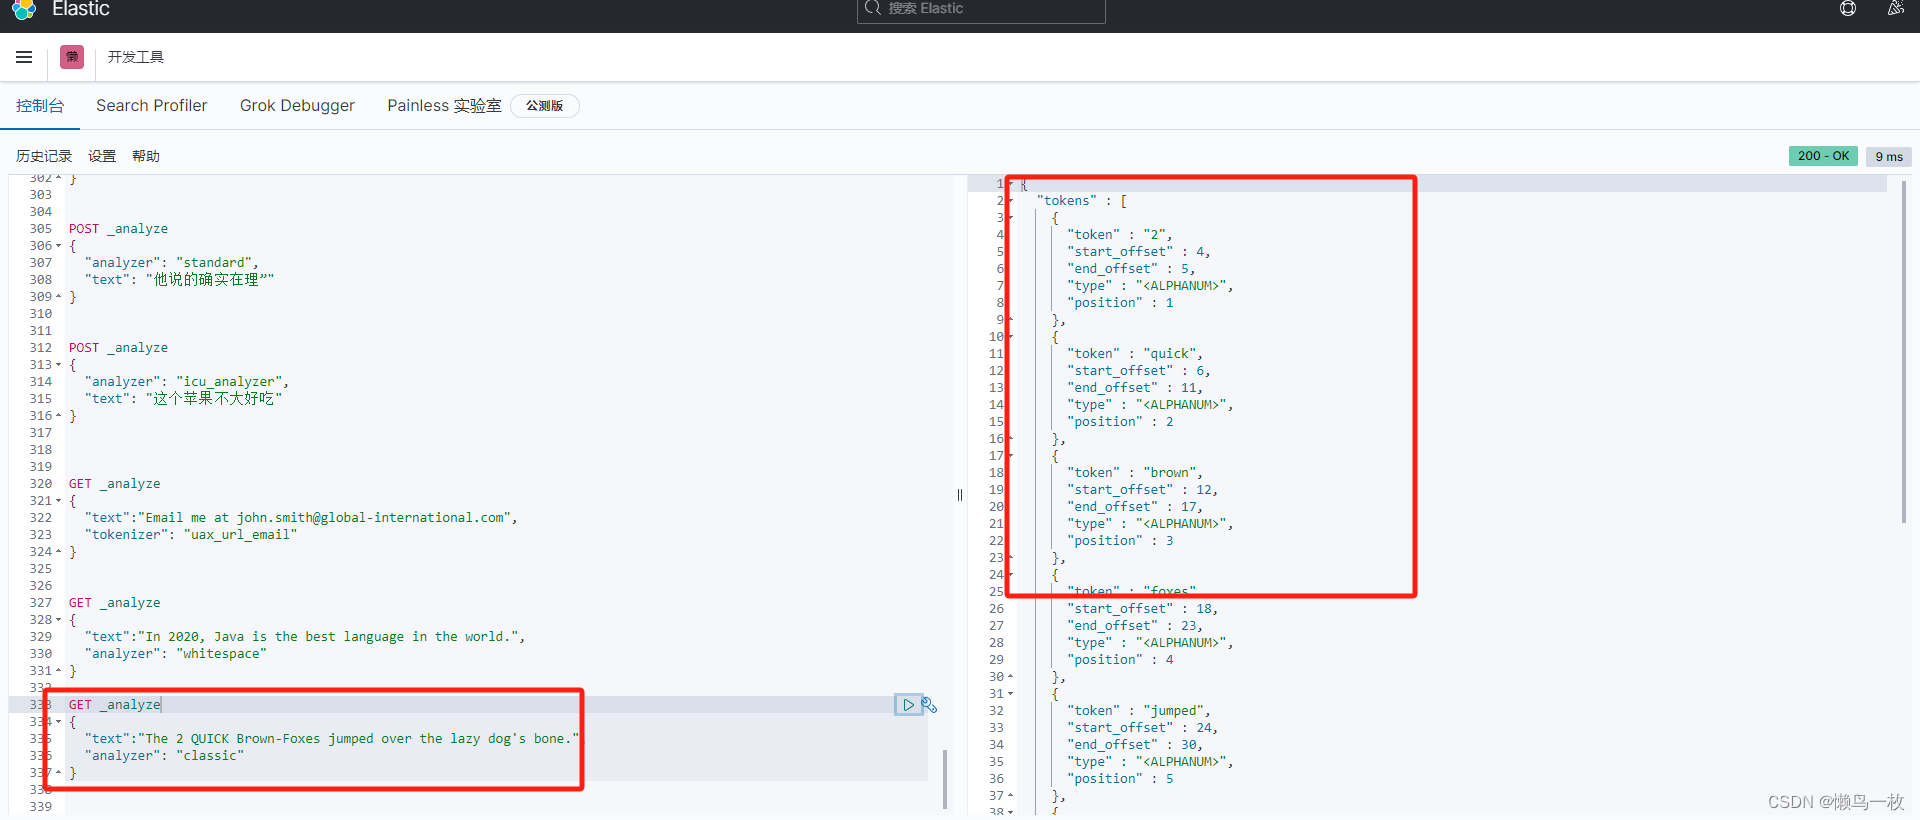This screenshot has width=1920, height=820.
Task: Open the 开发工具 breadcrumb
Action: click(x=136, y=57)
